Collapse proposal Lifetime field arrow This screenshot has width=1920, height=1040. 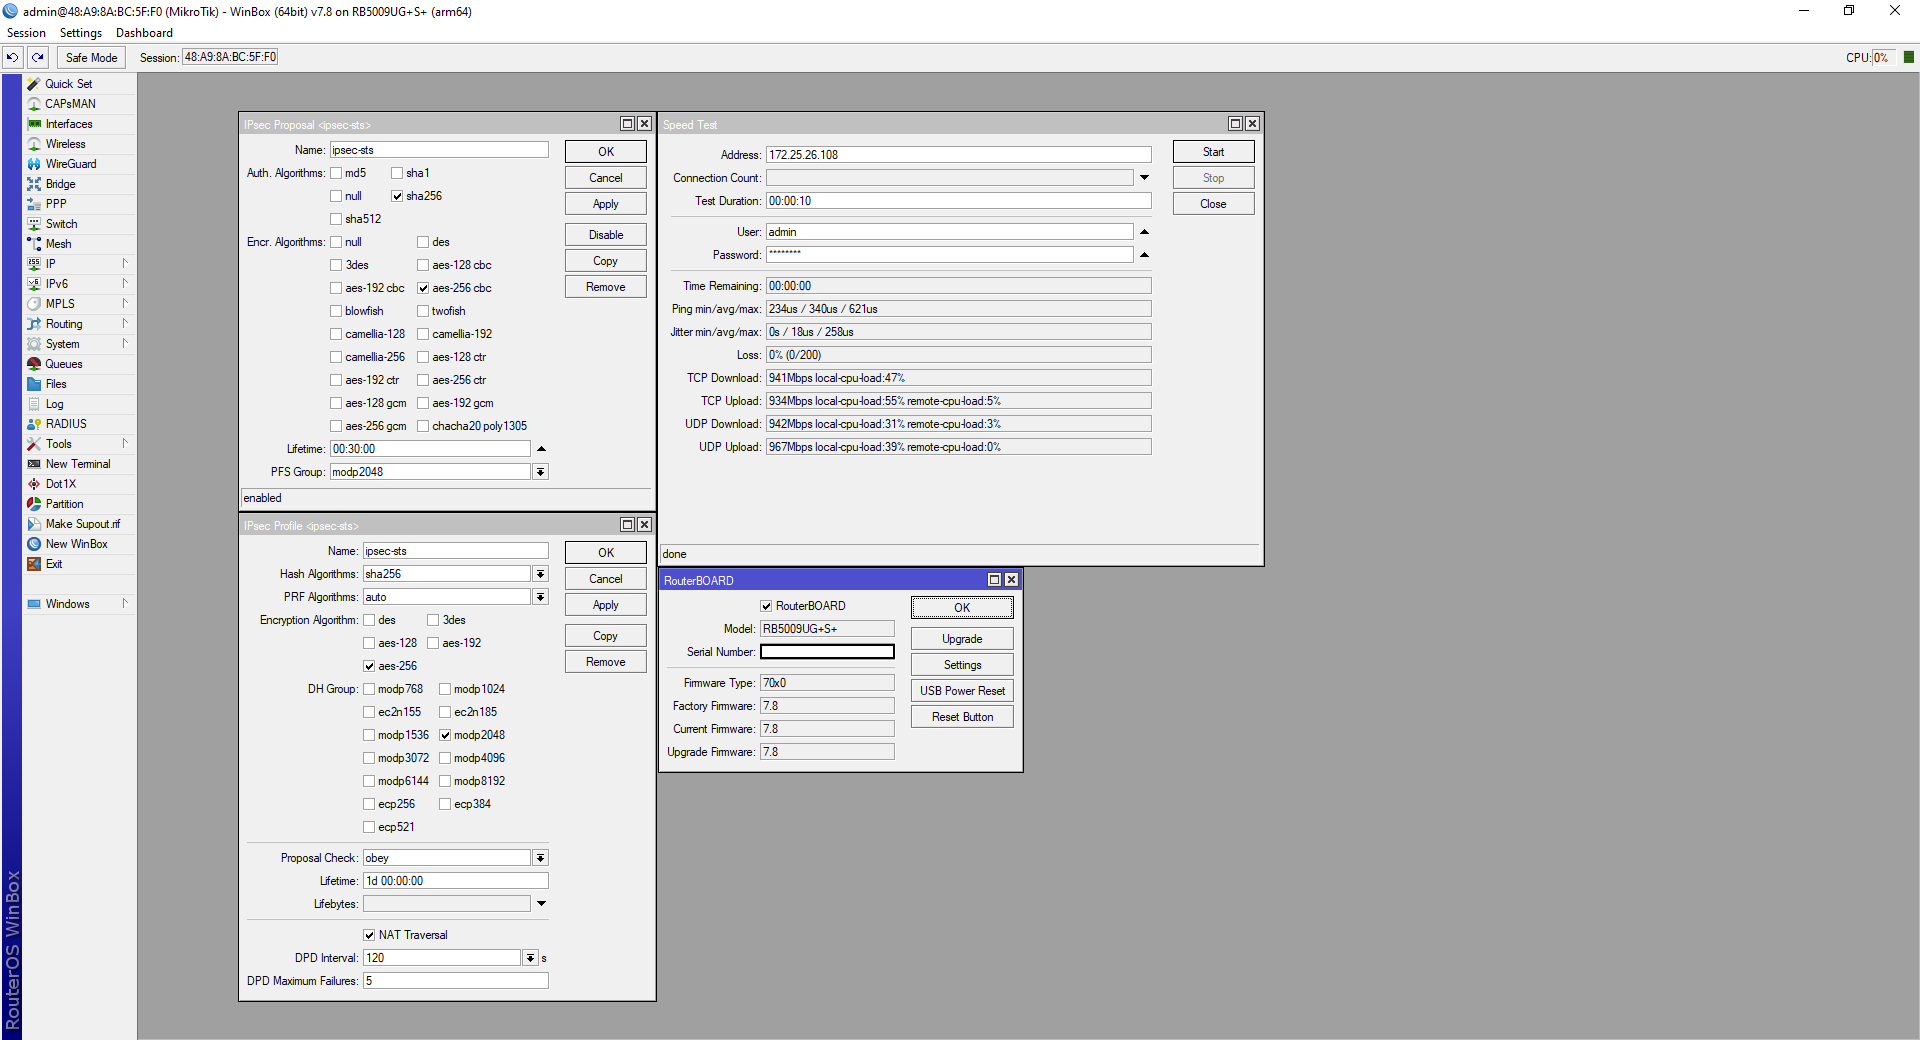(x=541, y=449)
